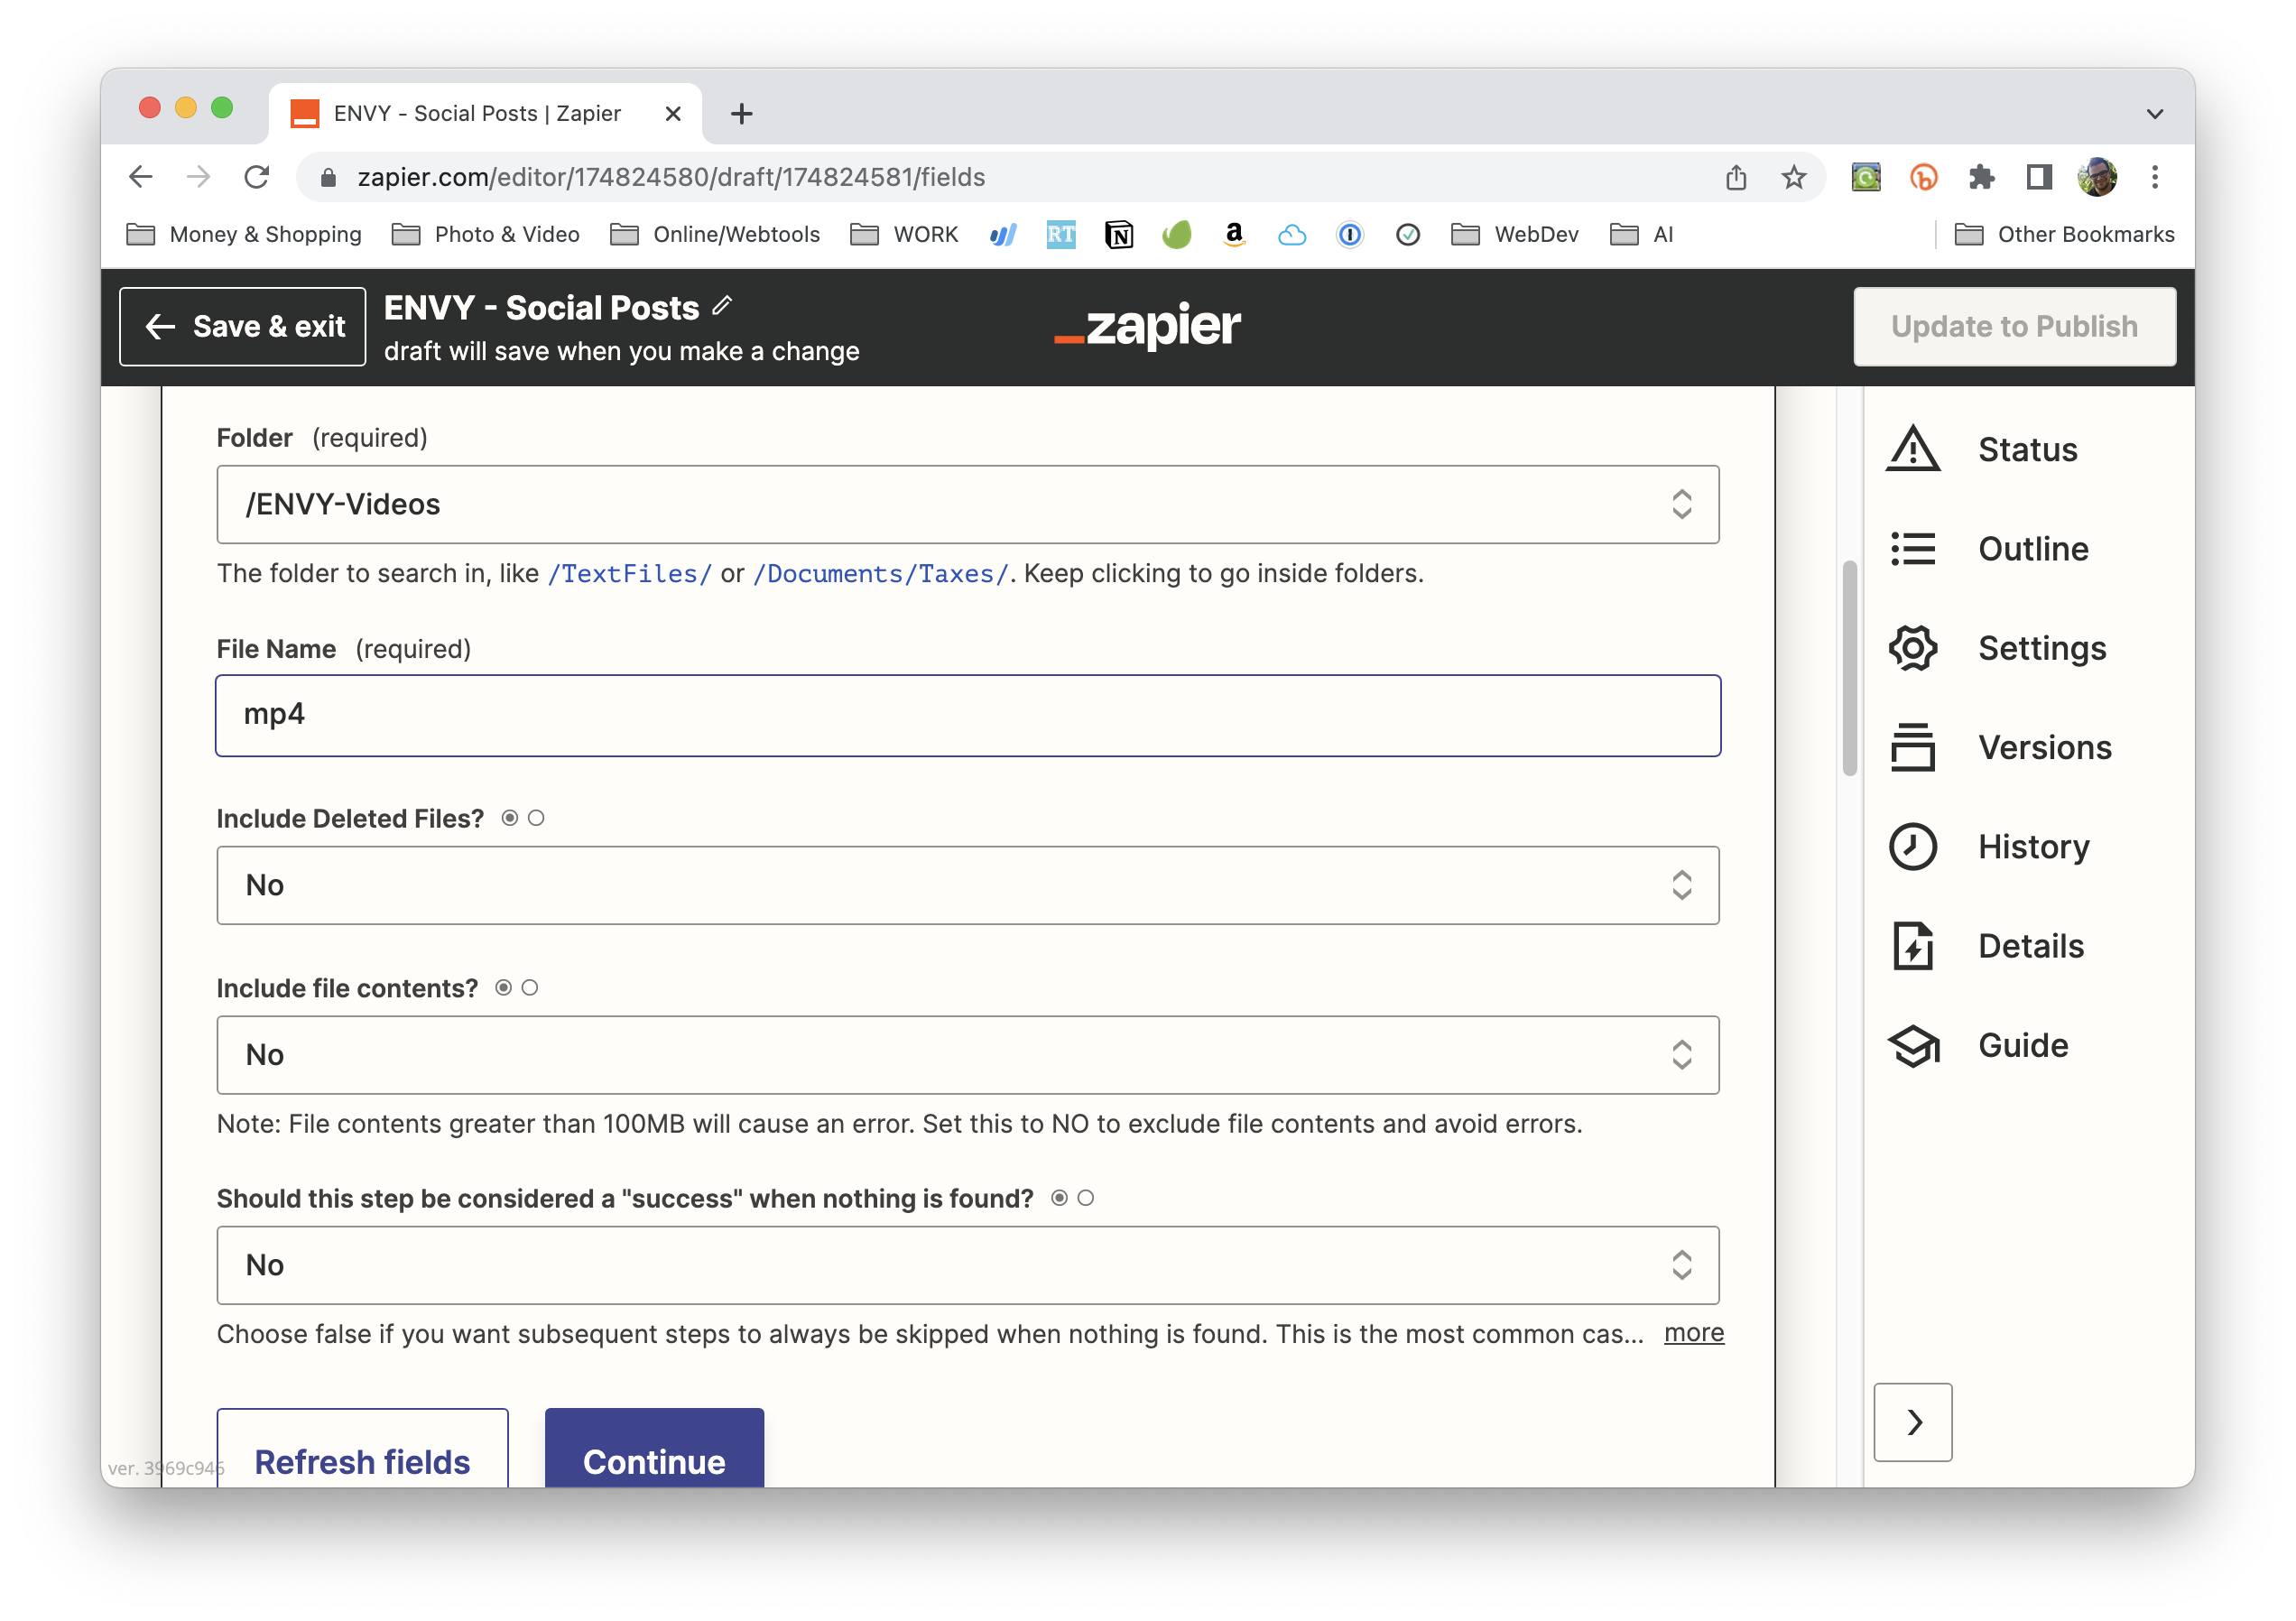Select second radio for Include Deleted Files
The width and height of the screenshot is (2296, 1621).
coord(536,818)
